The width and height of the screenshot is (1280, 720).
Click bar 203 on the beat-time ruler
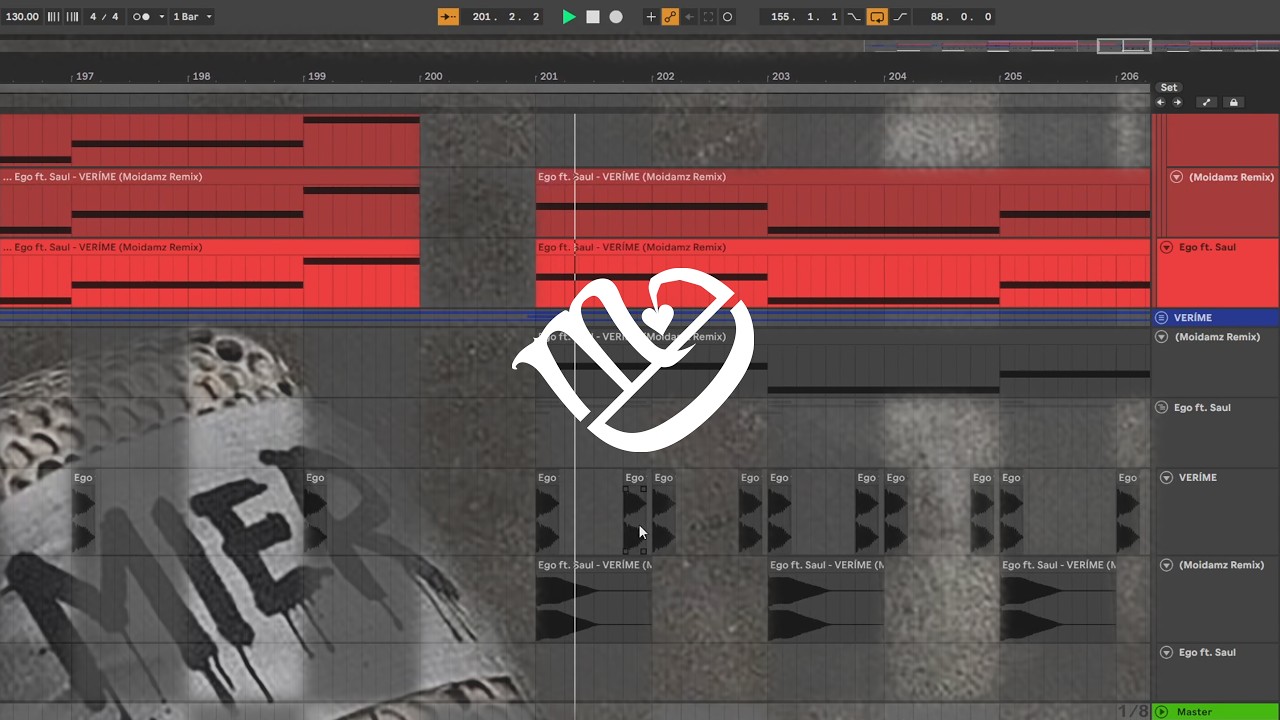pos(781,76)
